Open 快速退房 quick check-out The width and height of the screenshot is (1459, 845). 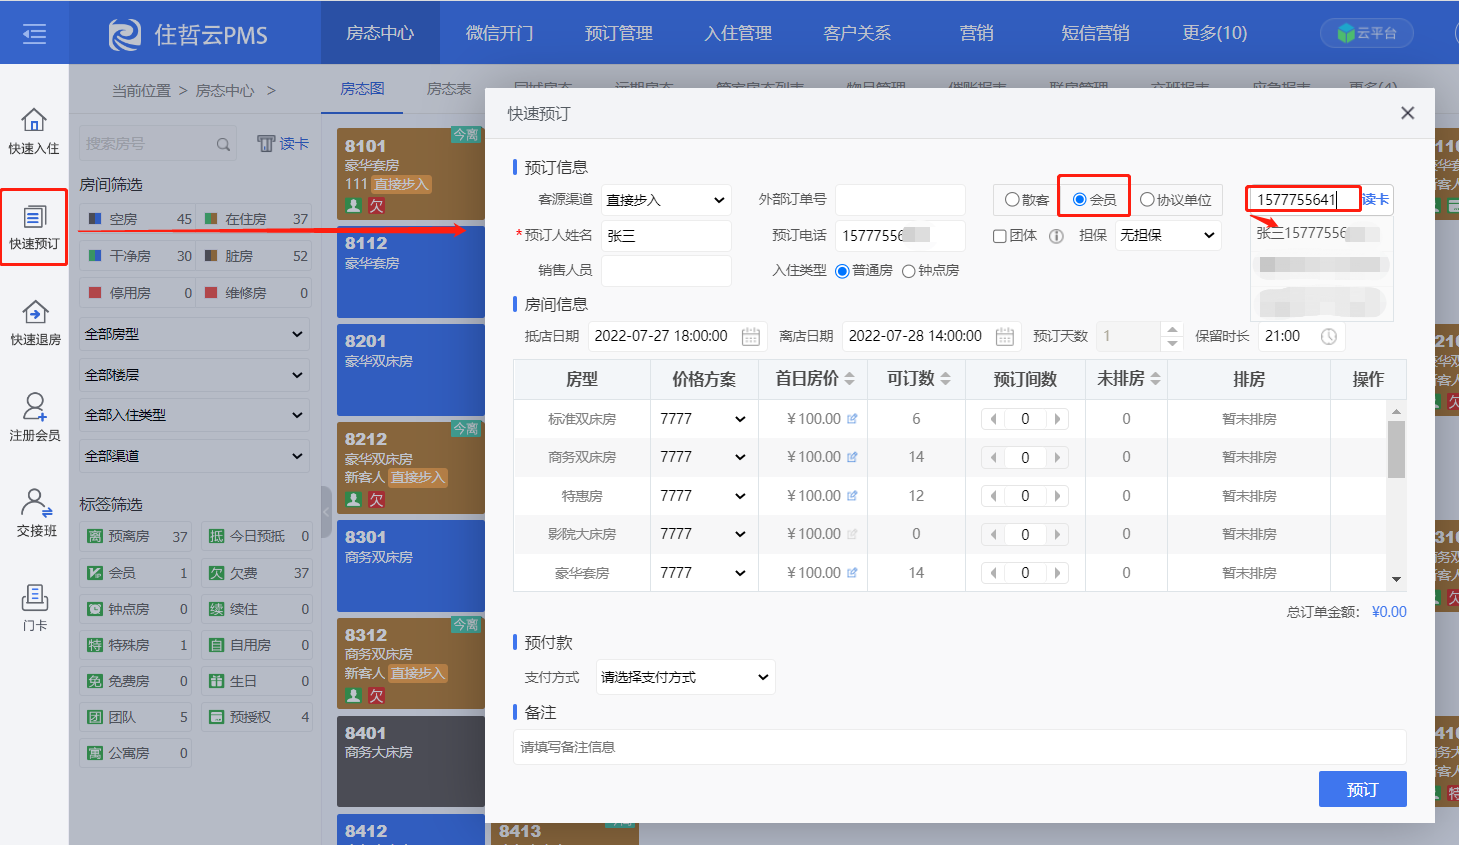(35, 323)
